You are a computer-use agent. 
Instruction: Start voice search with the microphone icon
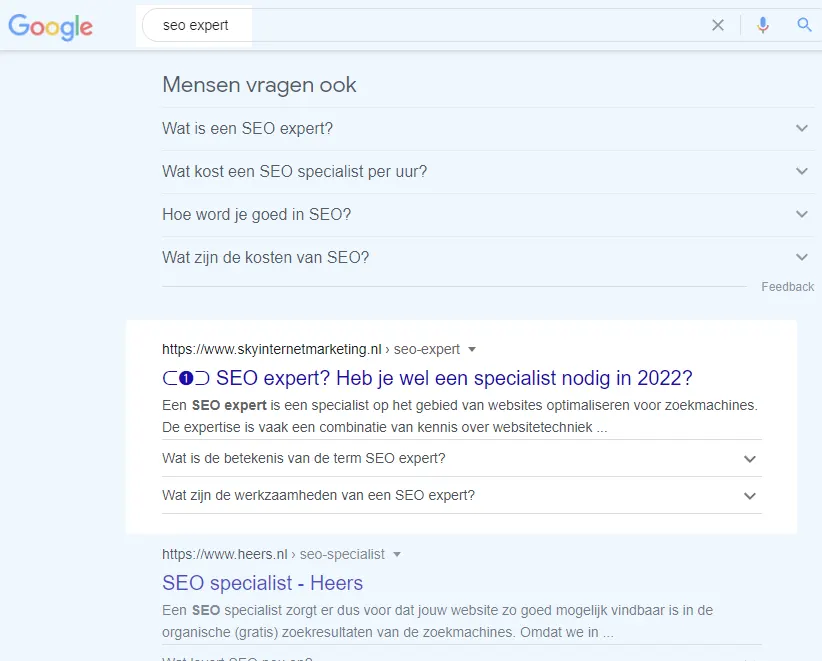(763, 25)
